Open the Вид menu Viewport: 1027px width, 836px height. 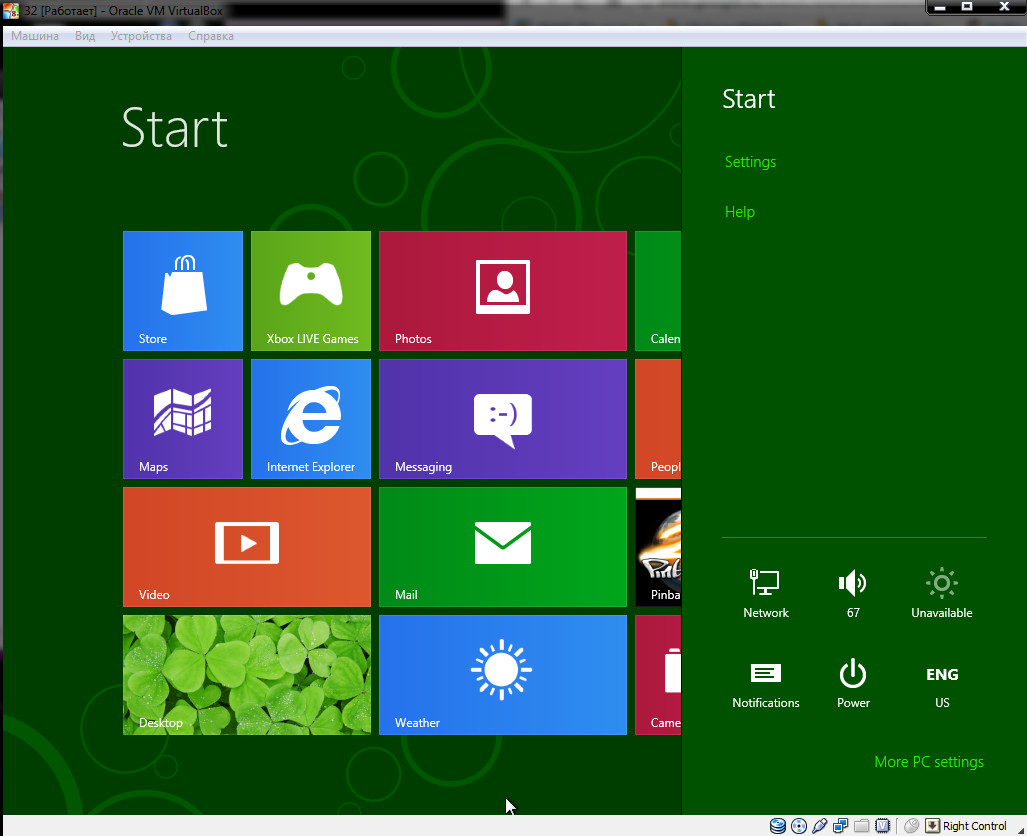(x=84, y=36)
